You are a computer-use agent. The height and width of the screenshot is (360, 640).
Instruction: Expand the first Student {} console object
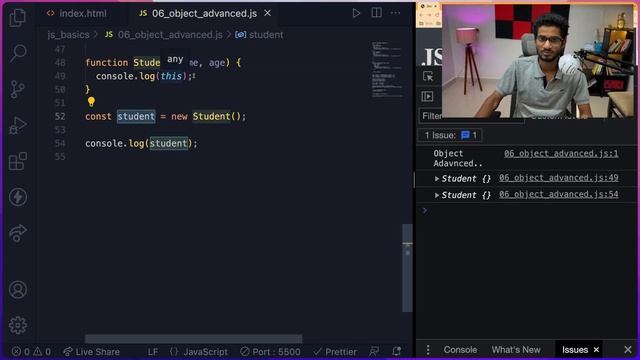[x=437, y=179]
